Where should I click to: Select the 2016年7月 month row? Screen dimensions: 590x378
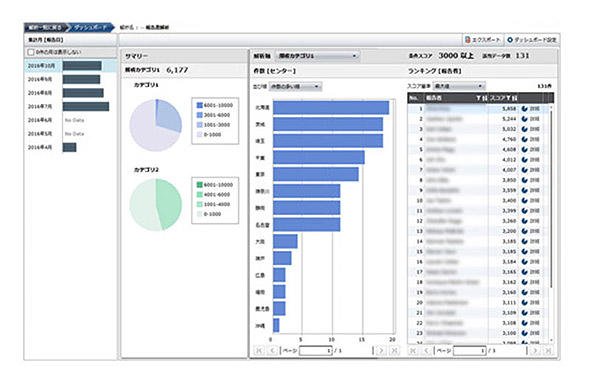[71, 106]
